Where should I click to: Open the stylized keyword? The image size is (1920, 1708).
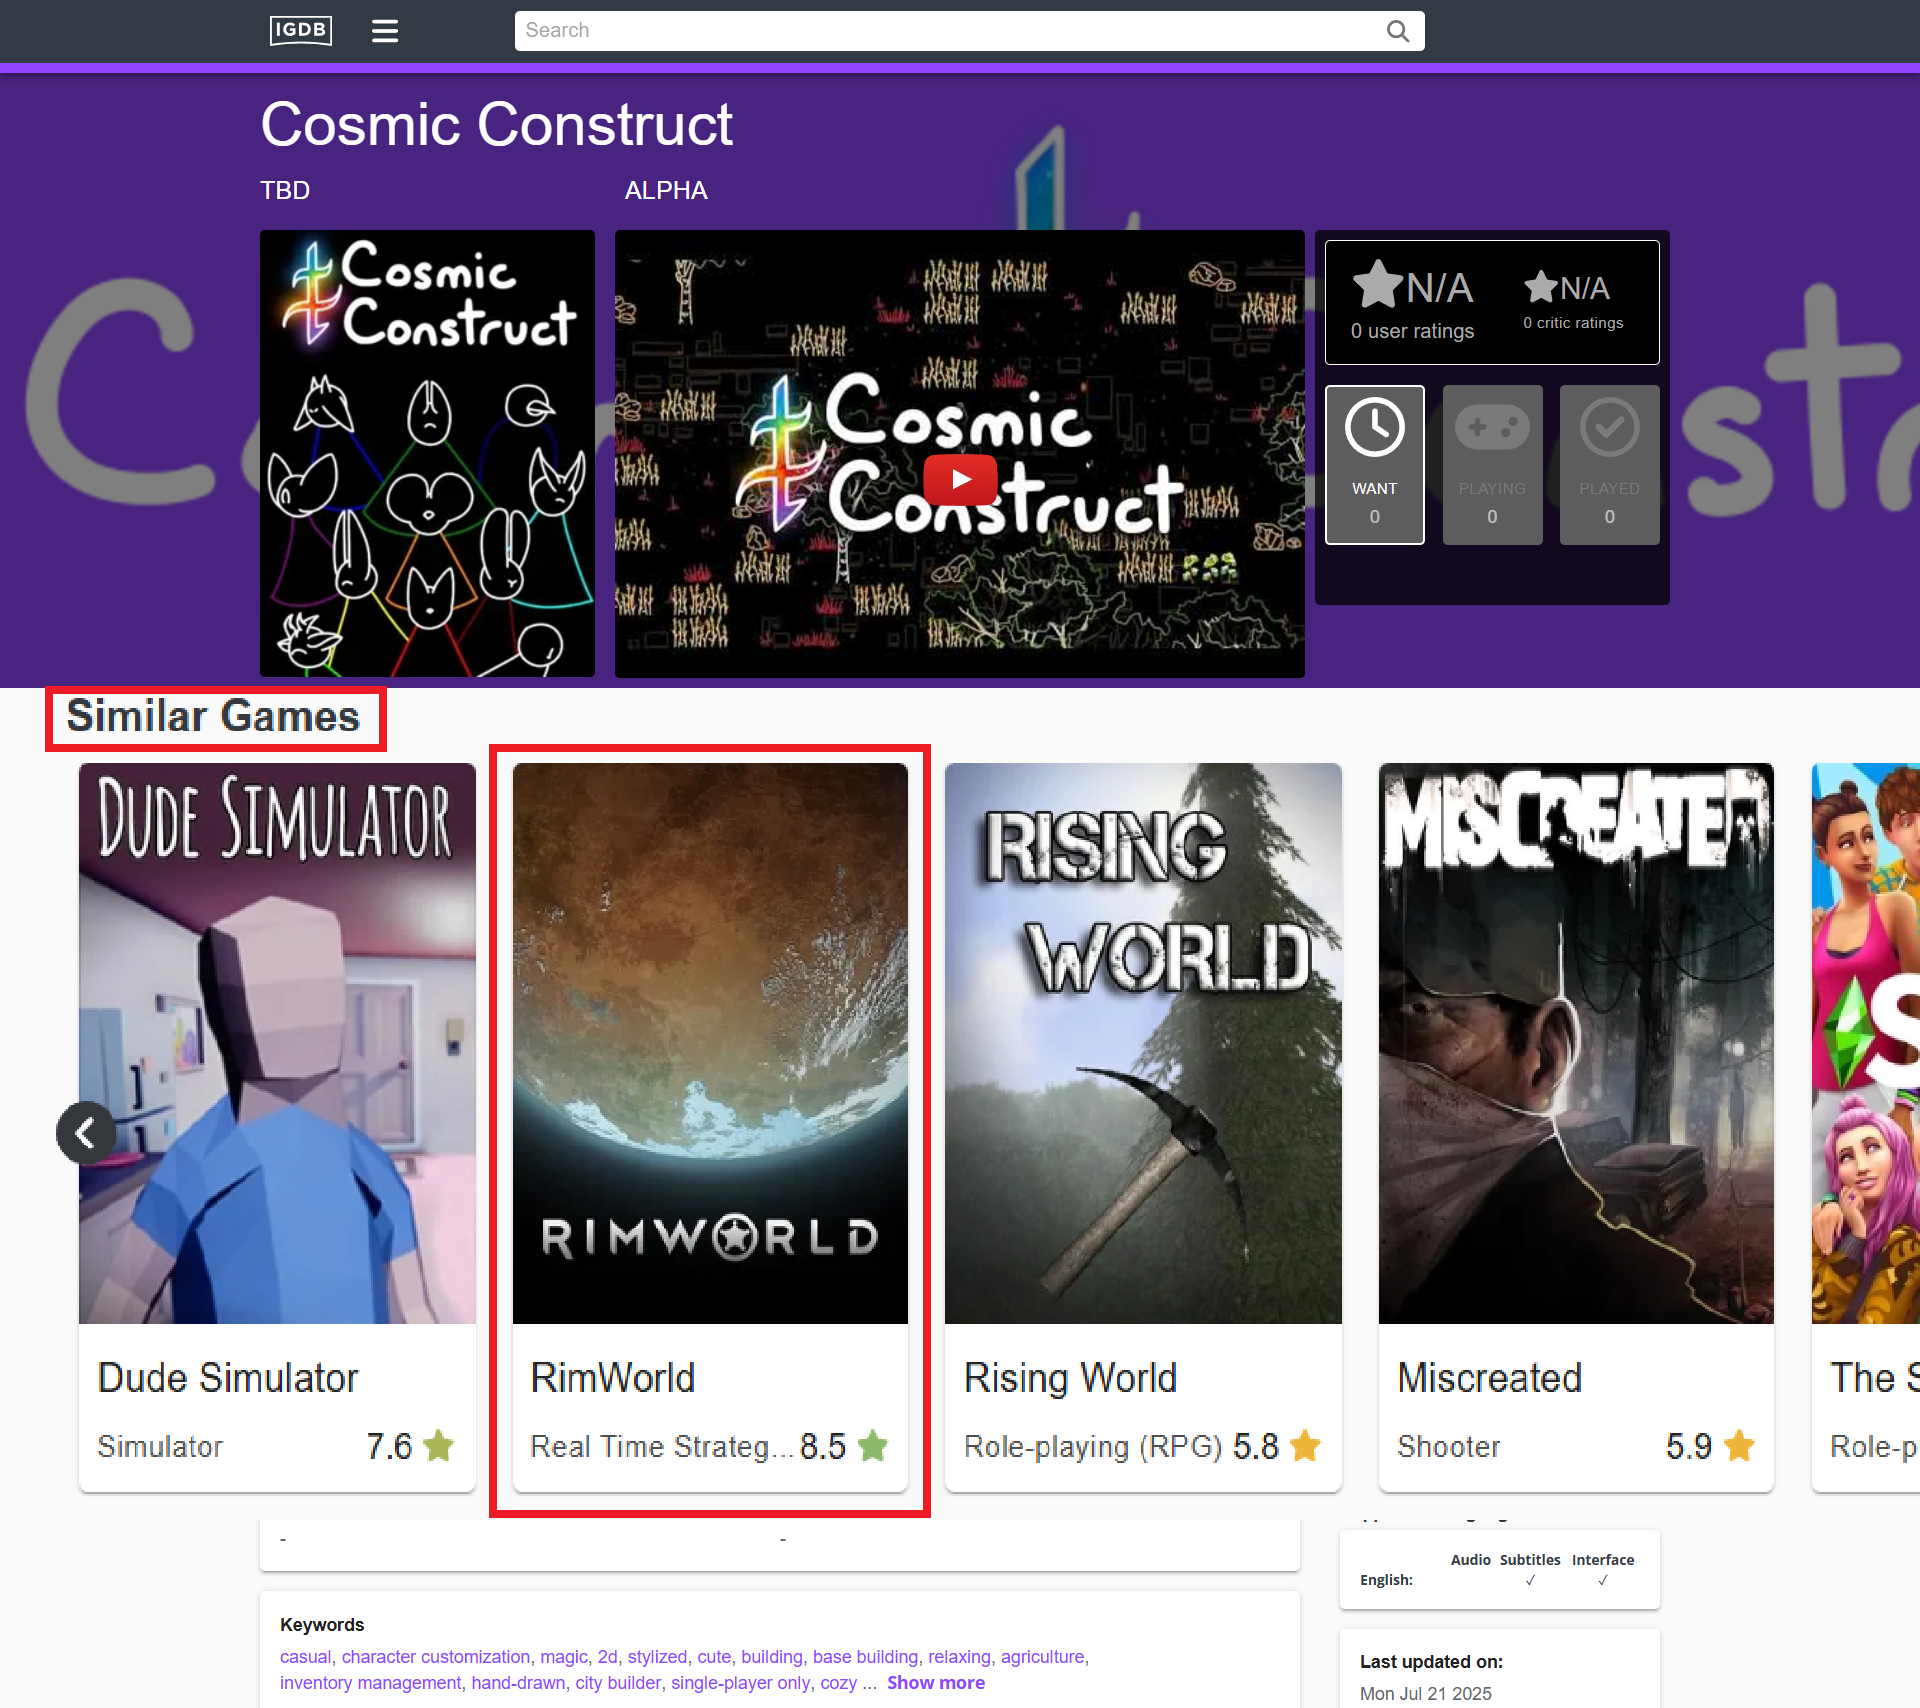coord(657,1657)
